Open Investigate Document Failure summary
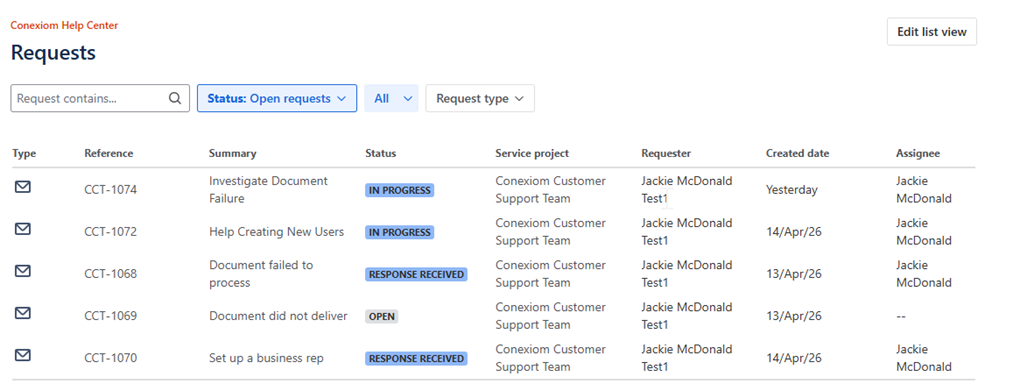Image resolution: width=1013 pixels, height=391 pixels. coord(268,190)
